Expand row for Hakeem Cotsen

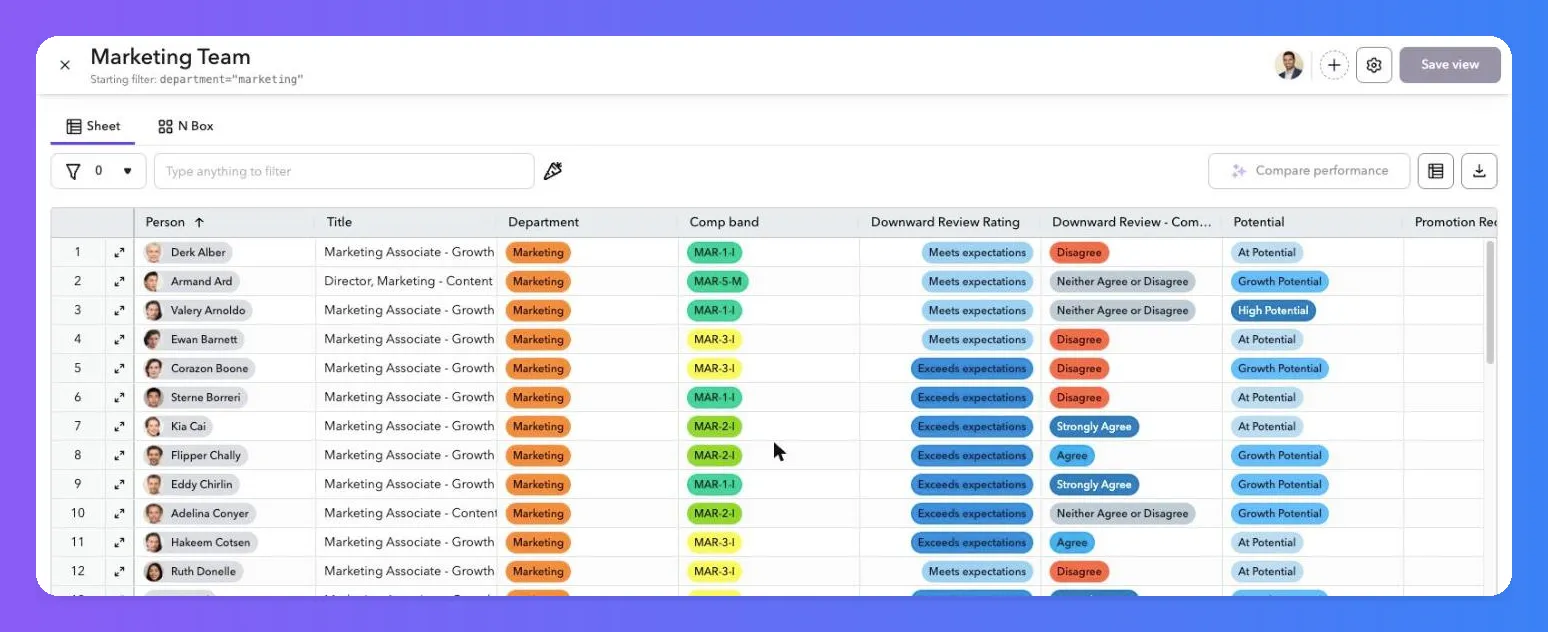[119, 543]
